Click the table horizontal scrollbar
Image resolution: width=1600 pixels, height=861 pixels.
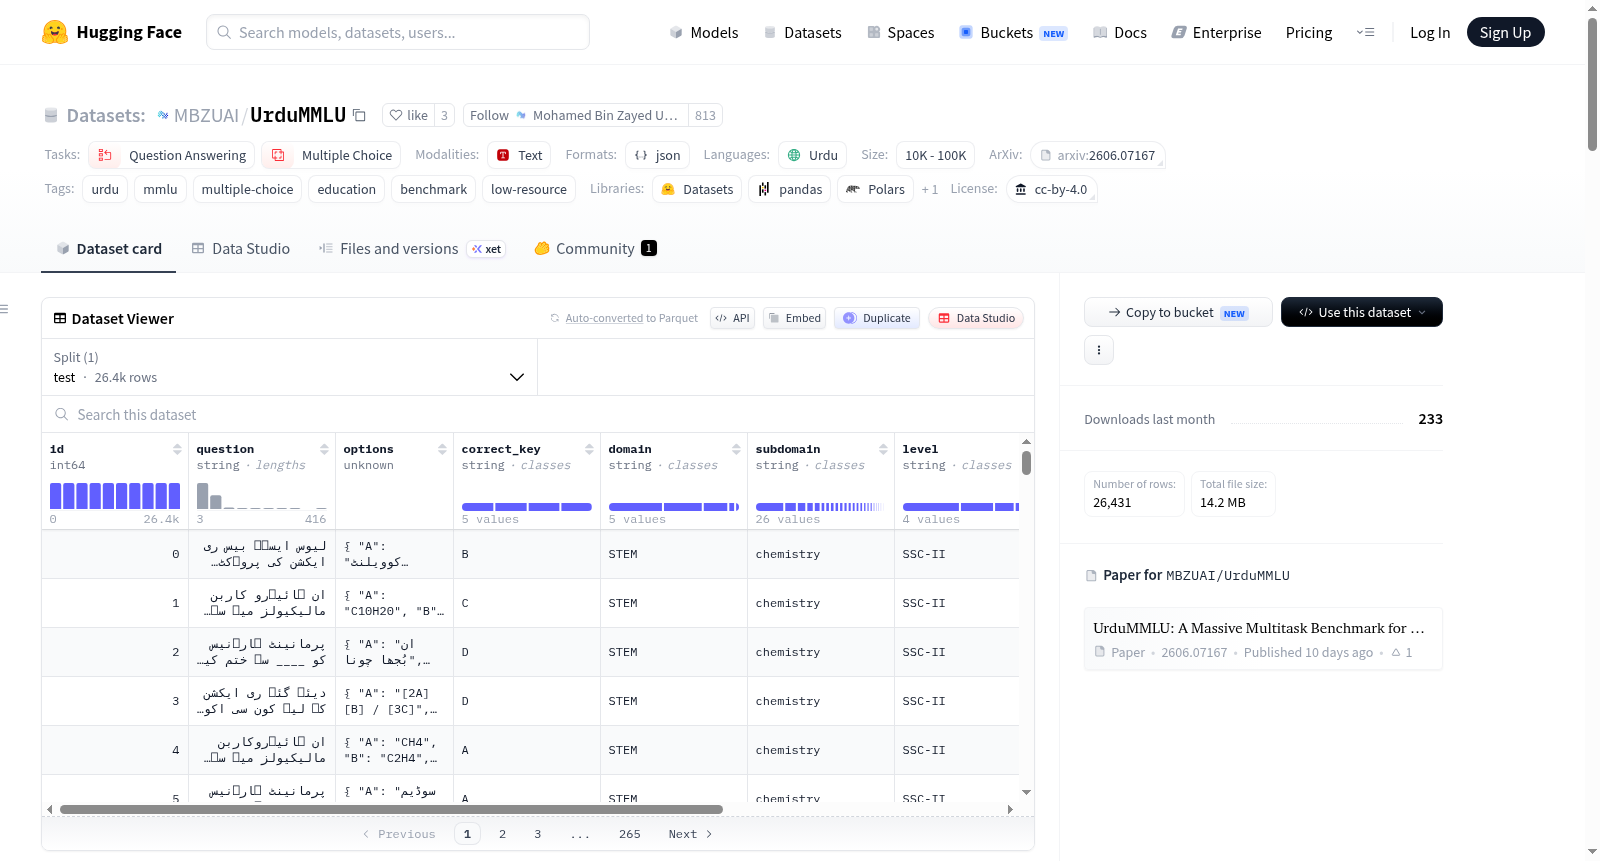coord(391,809)
